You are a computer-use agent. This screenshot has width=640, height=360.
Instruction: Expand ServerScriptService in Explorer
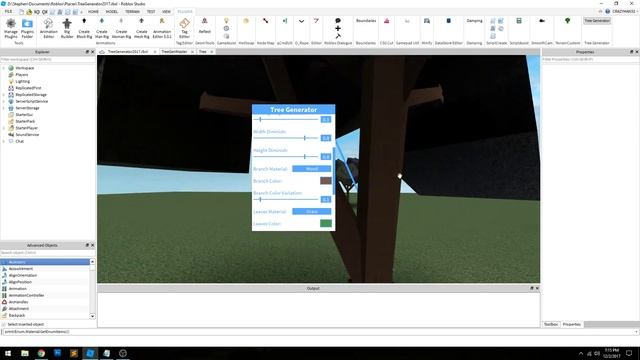[4, 101]
